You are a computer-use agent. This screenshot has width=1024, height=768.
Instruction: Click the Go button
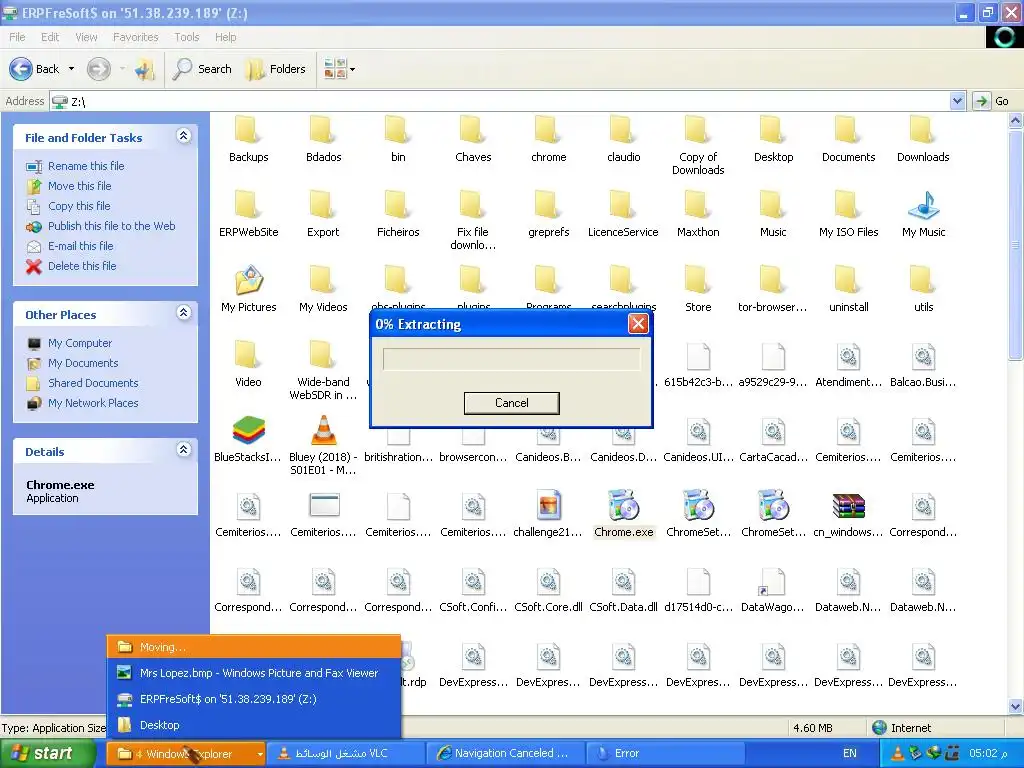(991, 101)
